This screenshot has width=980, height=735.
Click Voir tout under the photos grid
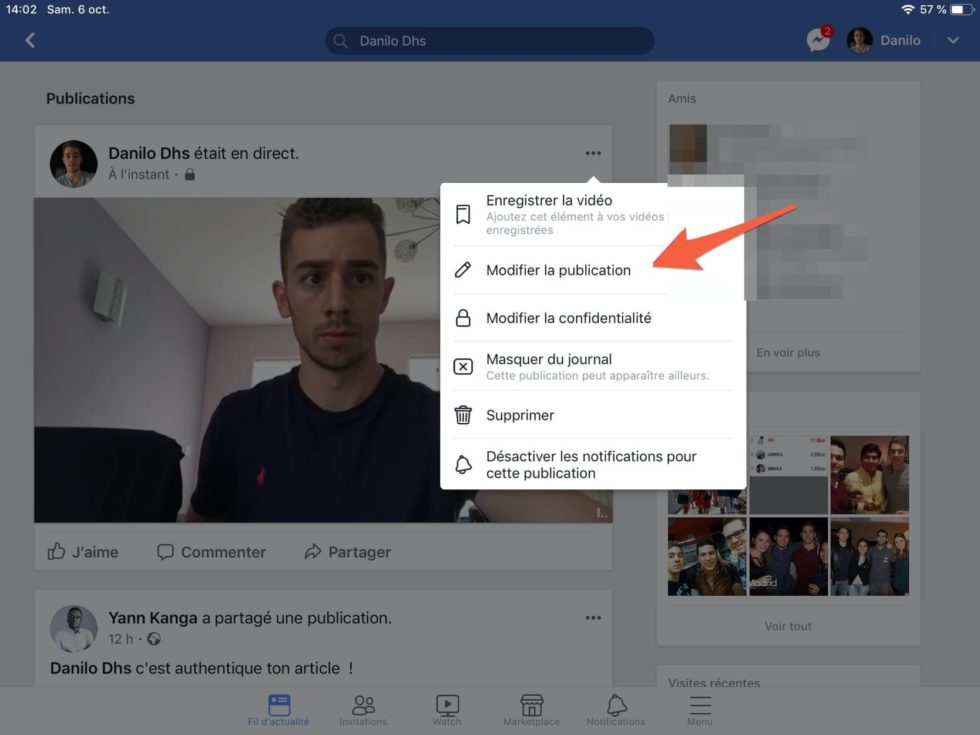point(788,626)
